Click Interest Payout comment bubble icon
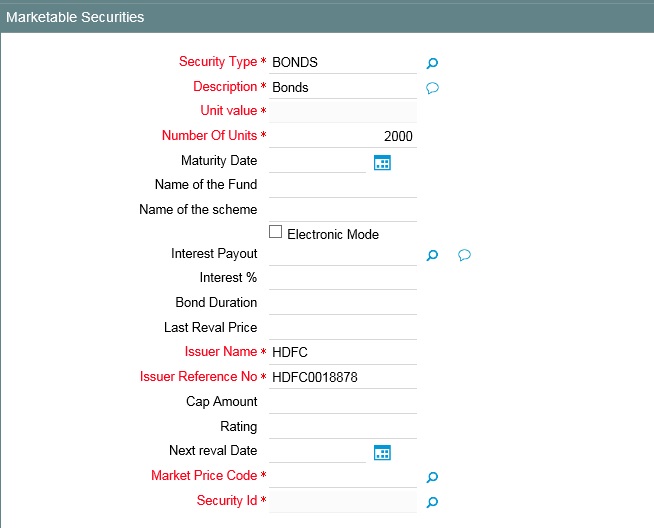 click(x=464, y=255)
